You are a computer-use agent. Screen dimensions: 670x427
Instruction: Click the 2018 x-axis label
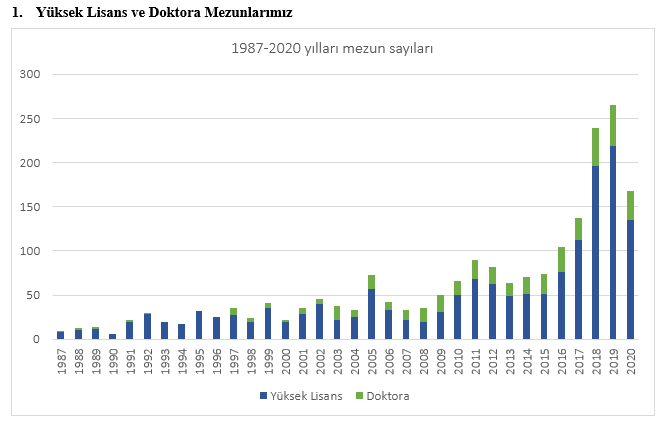click(x=596, y=362)
